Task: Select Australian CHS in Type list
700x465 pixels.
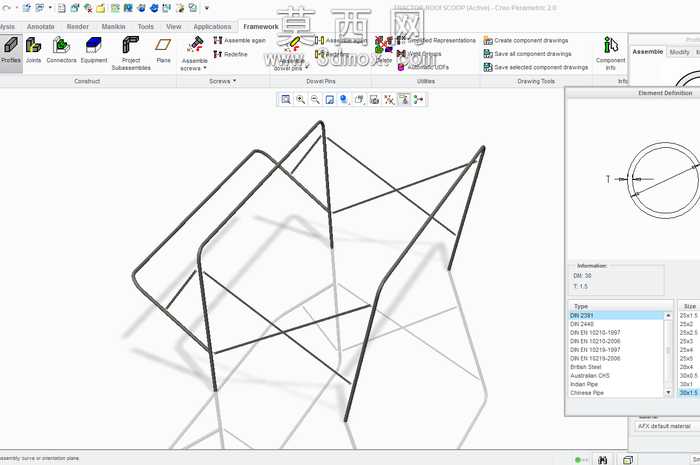Action: (x=616, y=375)
